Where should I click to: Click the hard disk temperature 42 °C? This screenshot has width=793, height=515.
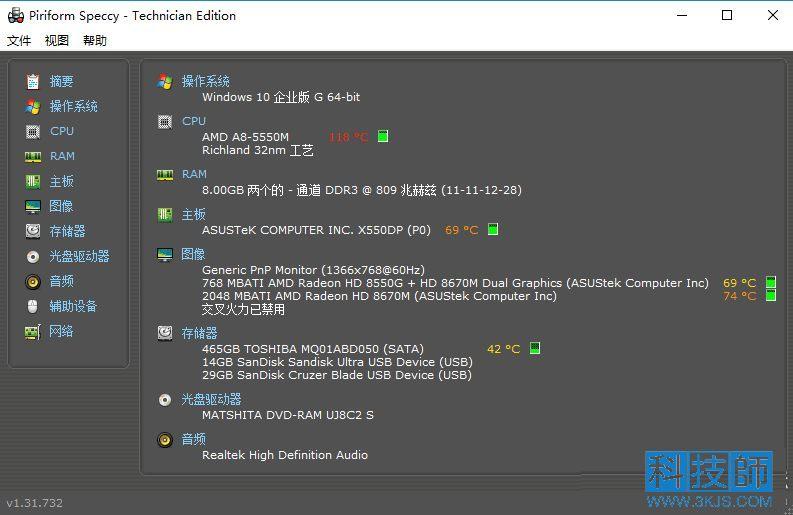(x=504, y=349)
